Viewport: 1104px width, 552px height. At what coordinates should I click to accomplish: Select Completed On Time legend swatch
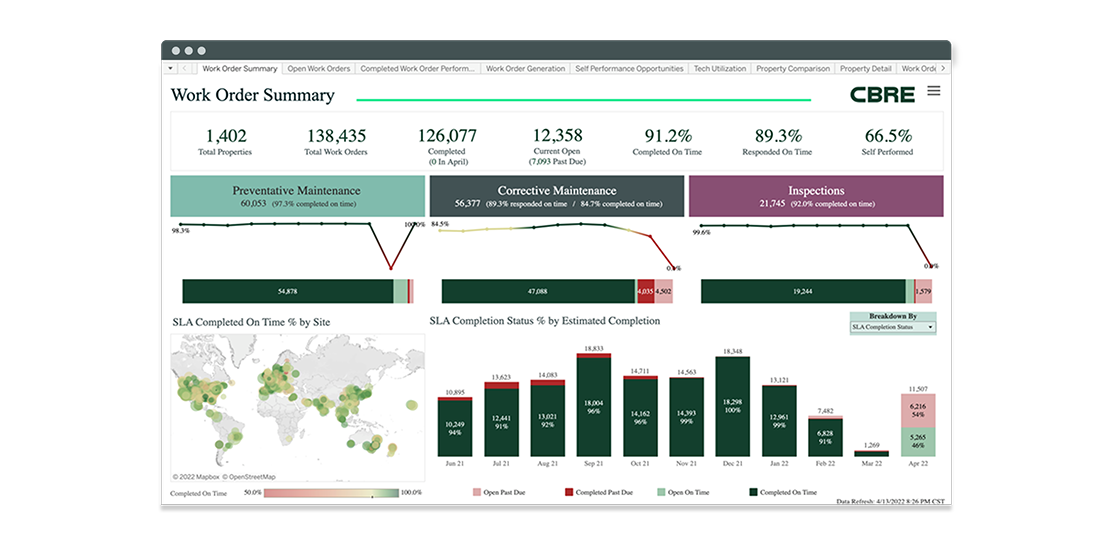point(753,493)
